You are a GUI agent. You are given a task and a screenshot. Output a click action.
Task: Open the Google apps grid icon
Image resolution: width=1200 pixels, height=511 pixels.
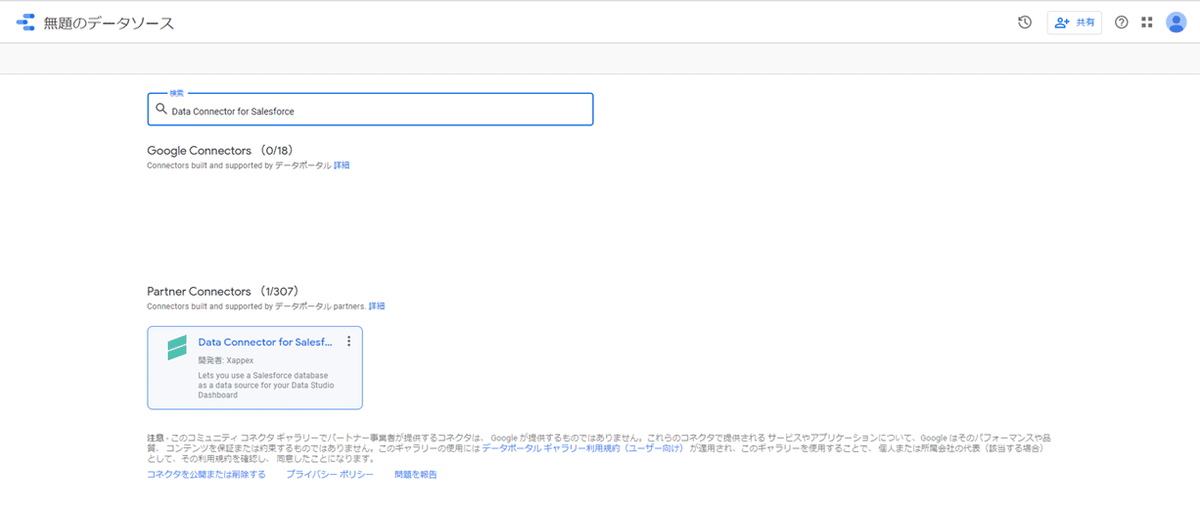pyautogui.click(x=1147, y=22)
